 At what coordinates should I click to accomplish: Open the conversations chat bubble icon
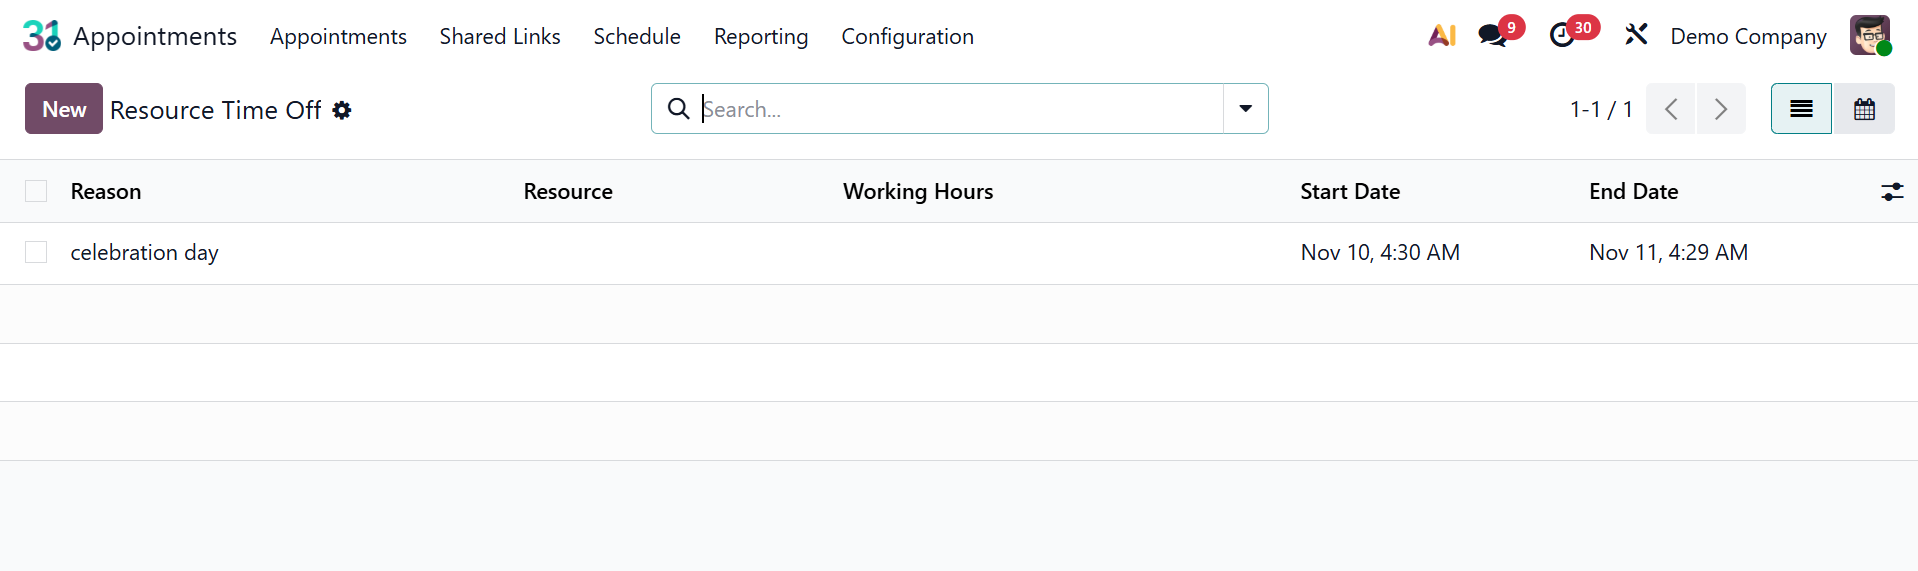(x=1492, y=36)
